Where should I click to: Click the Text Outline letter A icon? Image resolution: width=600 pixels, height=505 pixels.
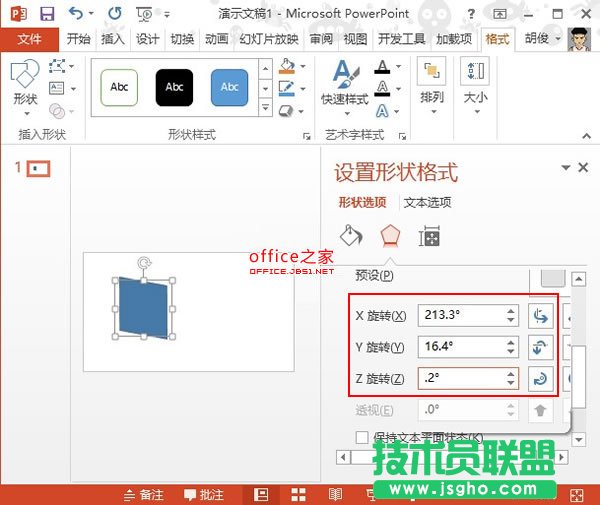coord(382,88)
